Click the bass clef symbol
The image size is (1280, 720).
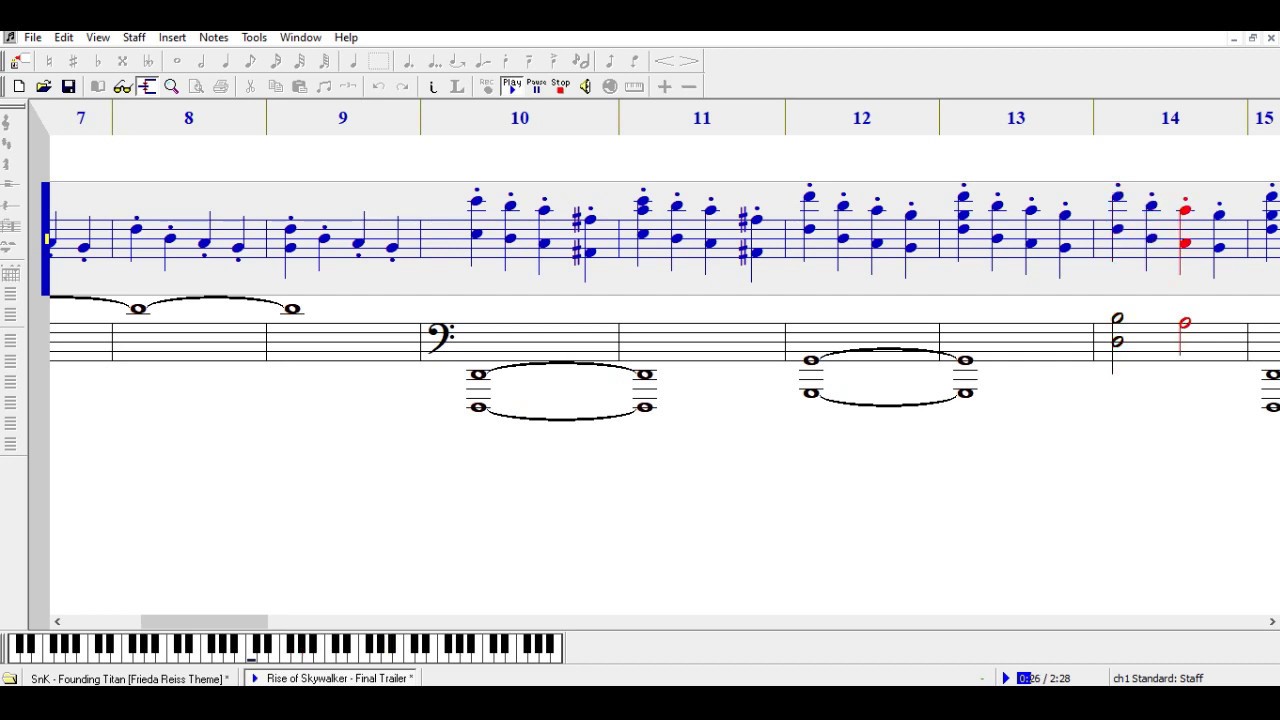point(441,338)
